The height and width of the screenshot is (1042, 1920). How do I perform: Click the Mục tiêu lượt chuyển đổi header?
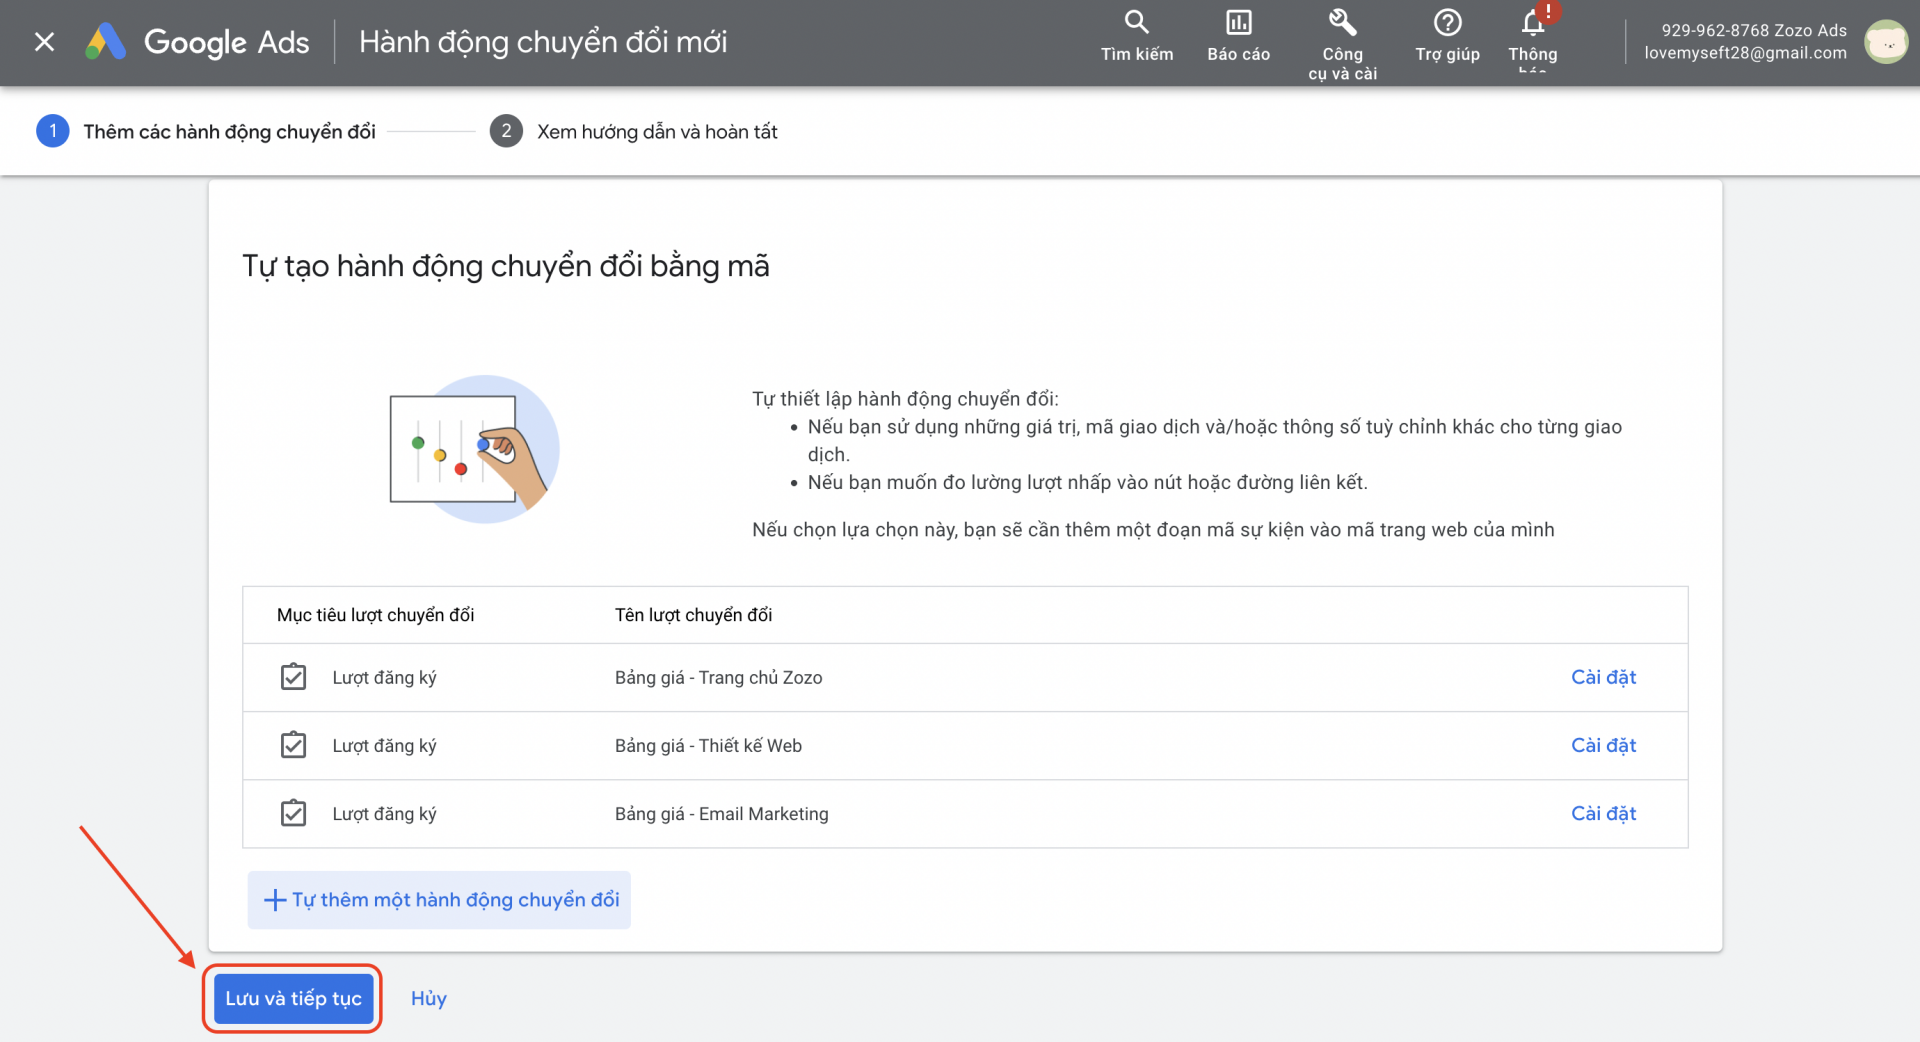pyautogui.click(x=375, y=615)
